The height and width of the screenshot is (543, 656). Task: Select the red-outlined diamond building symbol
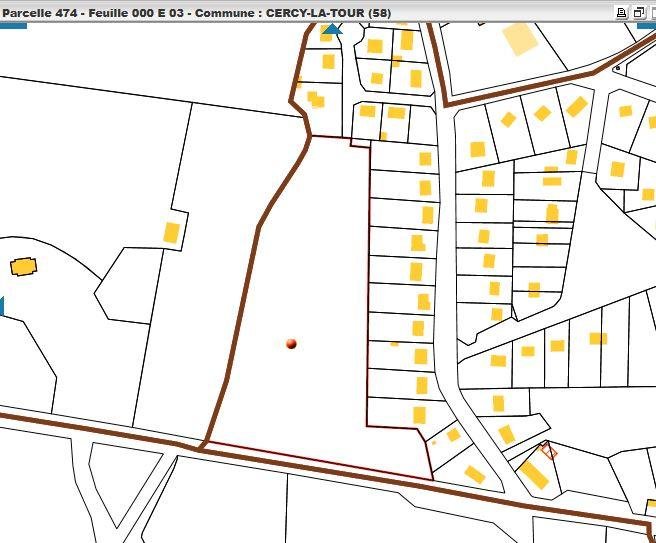(x=548, y=451)
